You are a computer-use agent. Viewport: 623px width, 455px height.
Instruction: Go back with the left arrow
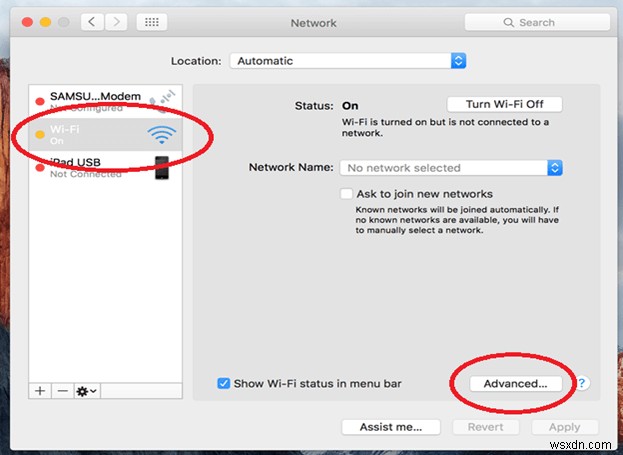point(92,22)
